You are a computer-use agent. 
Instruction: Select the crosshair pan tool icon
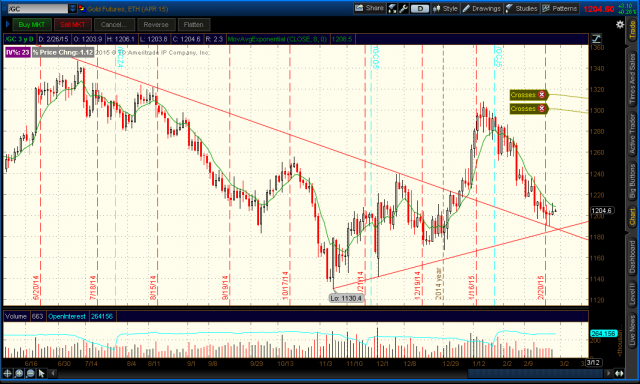pyautogui.click(x=7, y=373)
